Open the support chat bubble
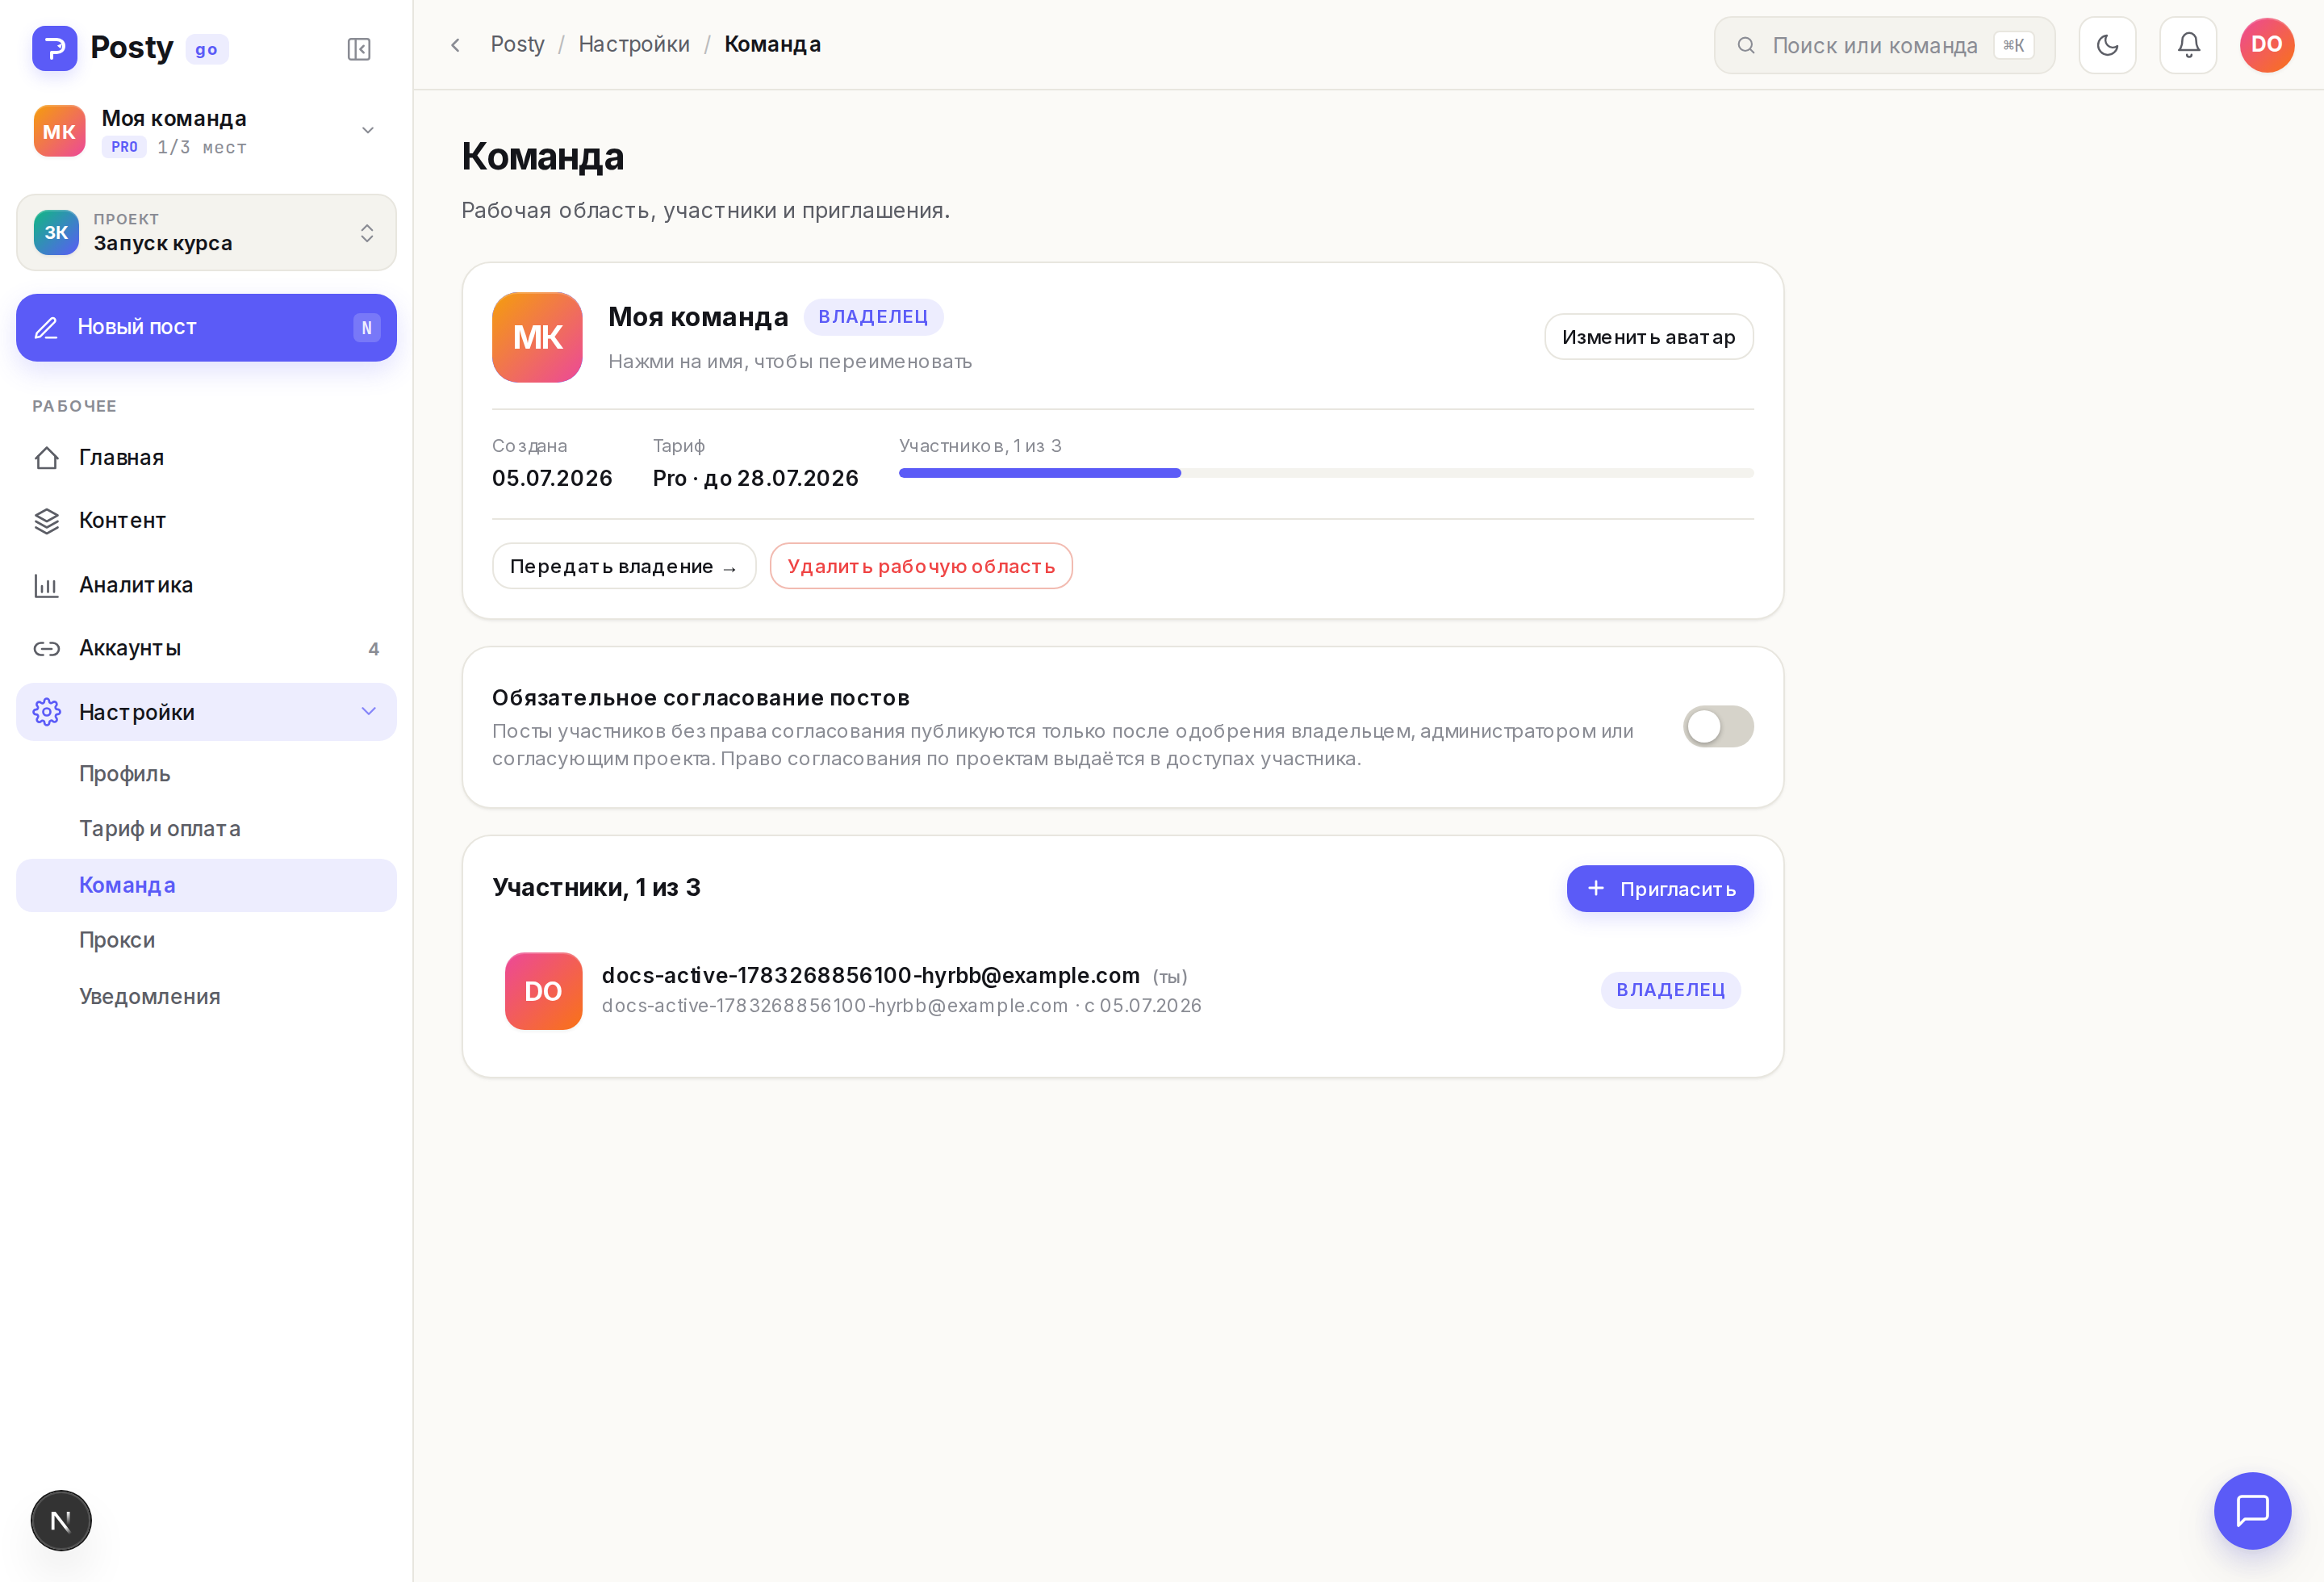Image resolution: width=2324 pixels, height=1582 pixels. pos(2252,1510)
